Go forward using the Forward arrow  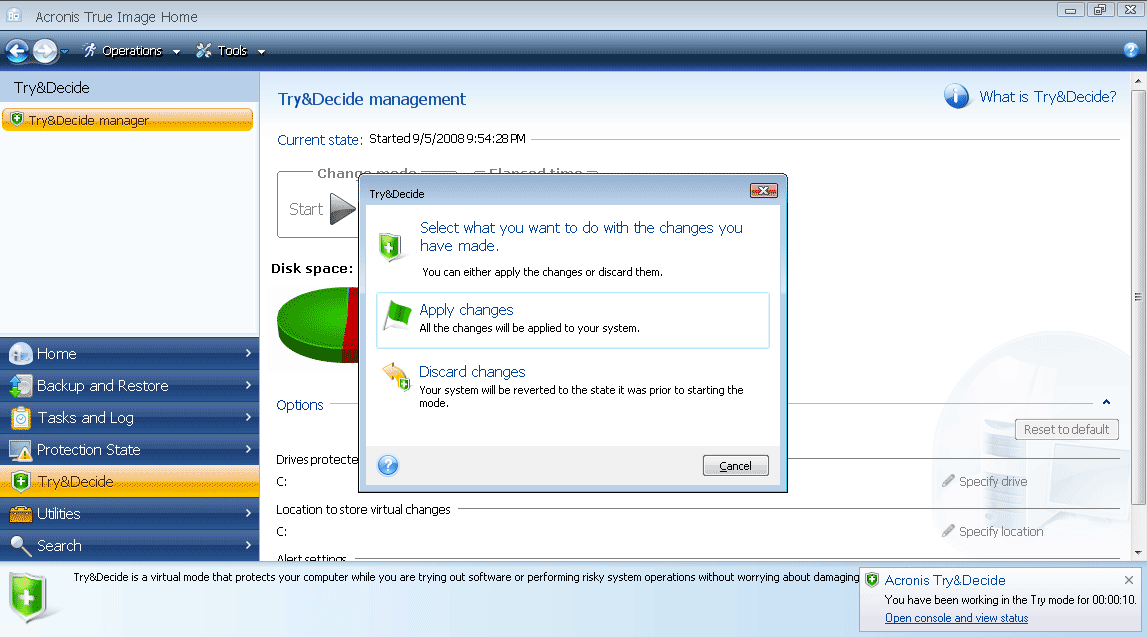pos(45,50)
